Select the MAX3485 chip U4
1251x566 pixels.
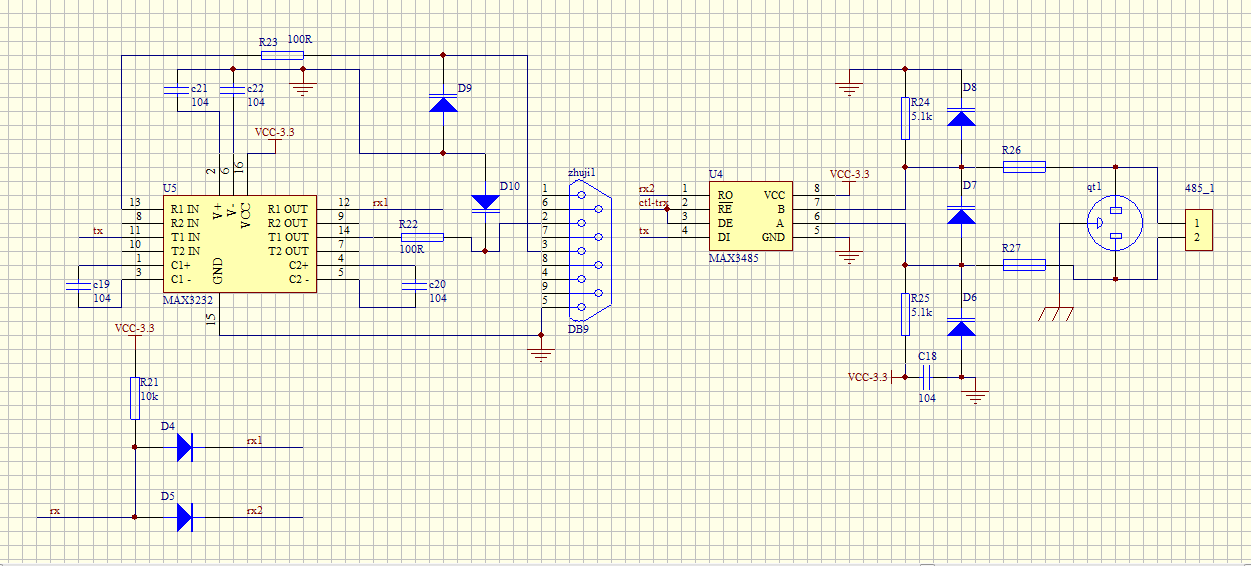point(750,215)
